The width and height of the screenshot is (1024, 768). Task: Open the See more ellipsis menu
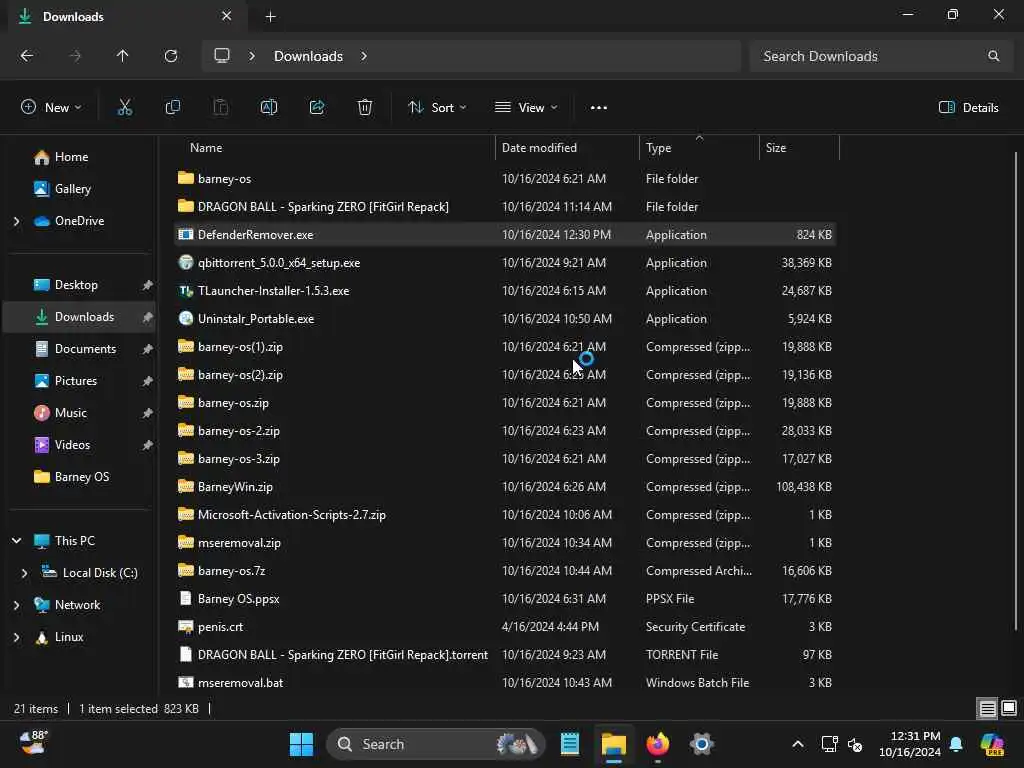[599, 108]
